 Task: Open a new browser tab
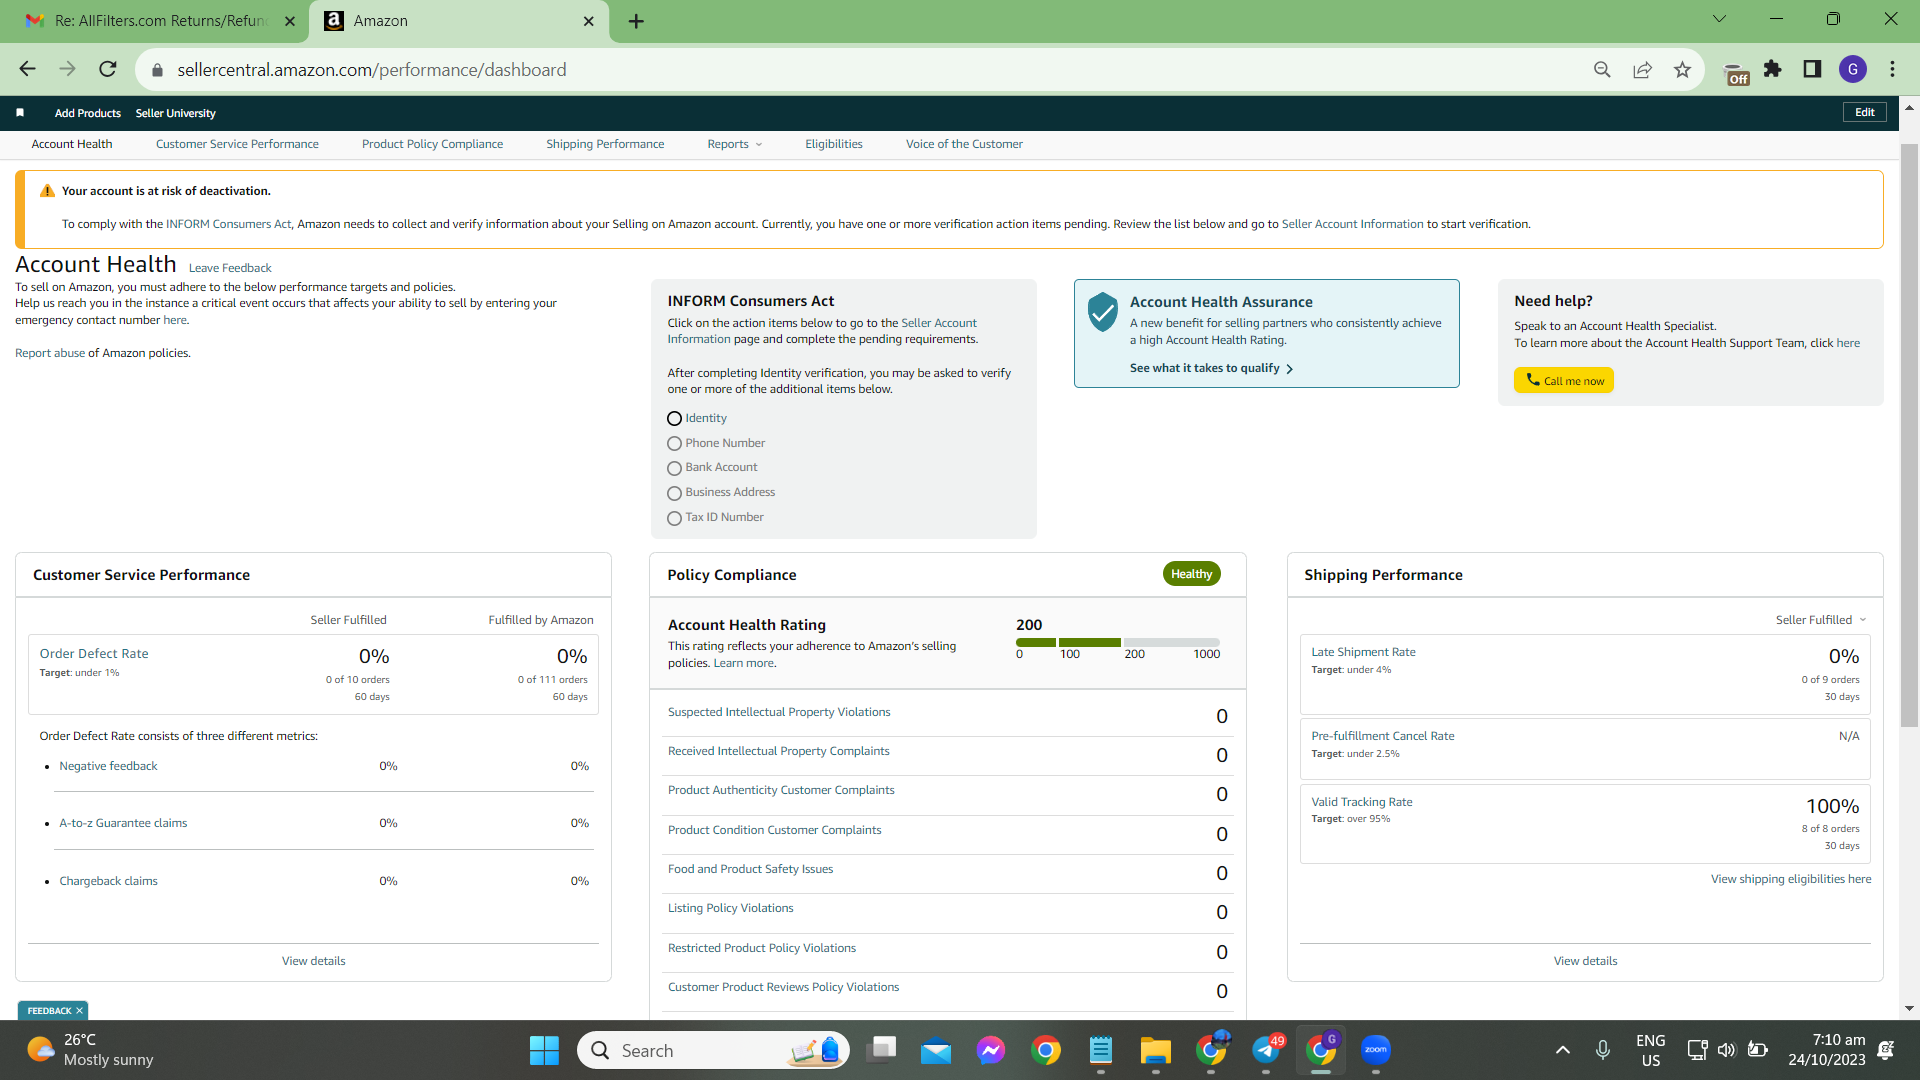[x=636, y=21]
